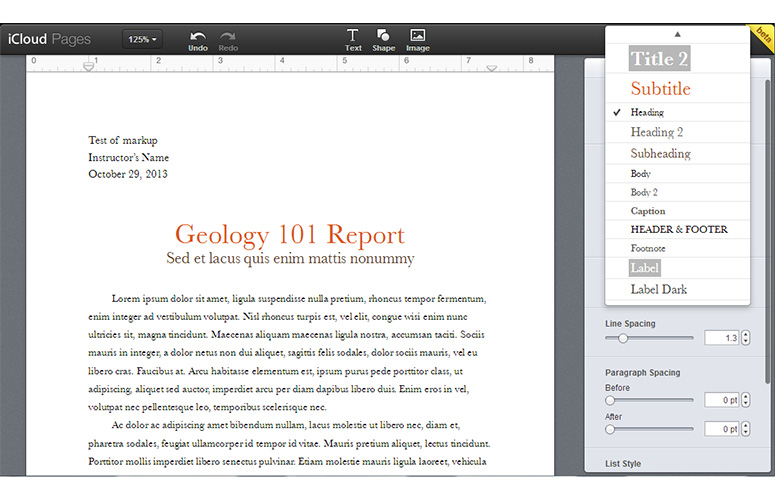
Task: Click the Redo arrow icon
Action: 228,36
